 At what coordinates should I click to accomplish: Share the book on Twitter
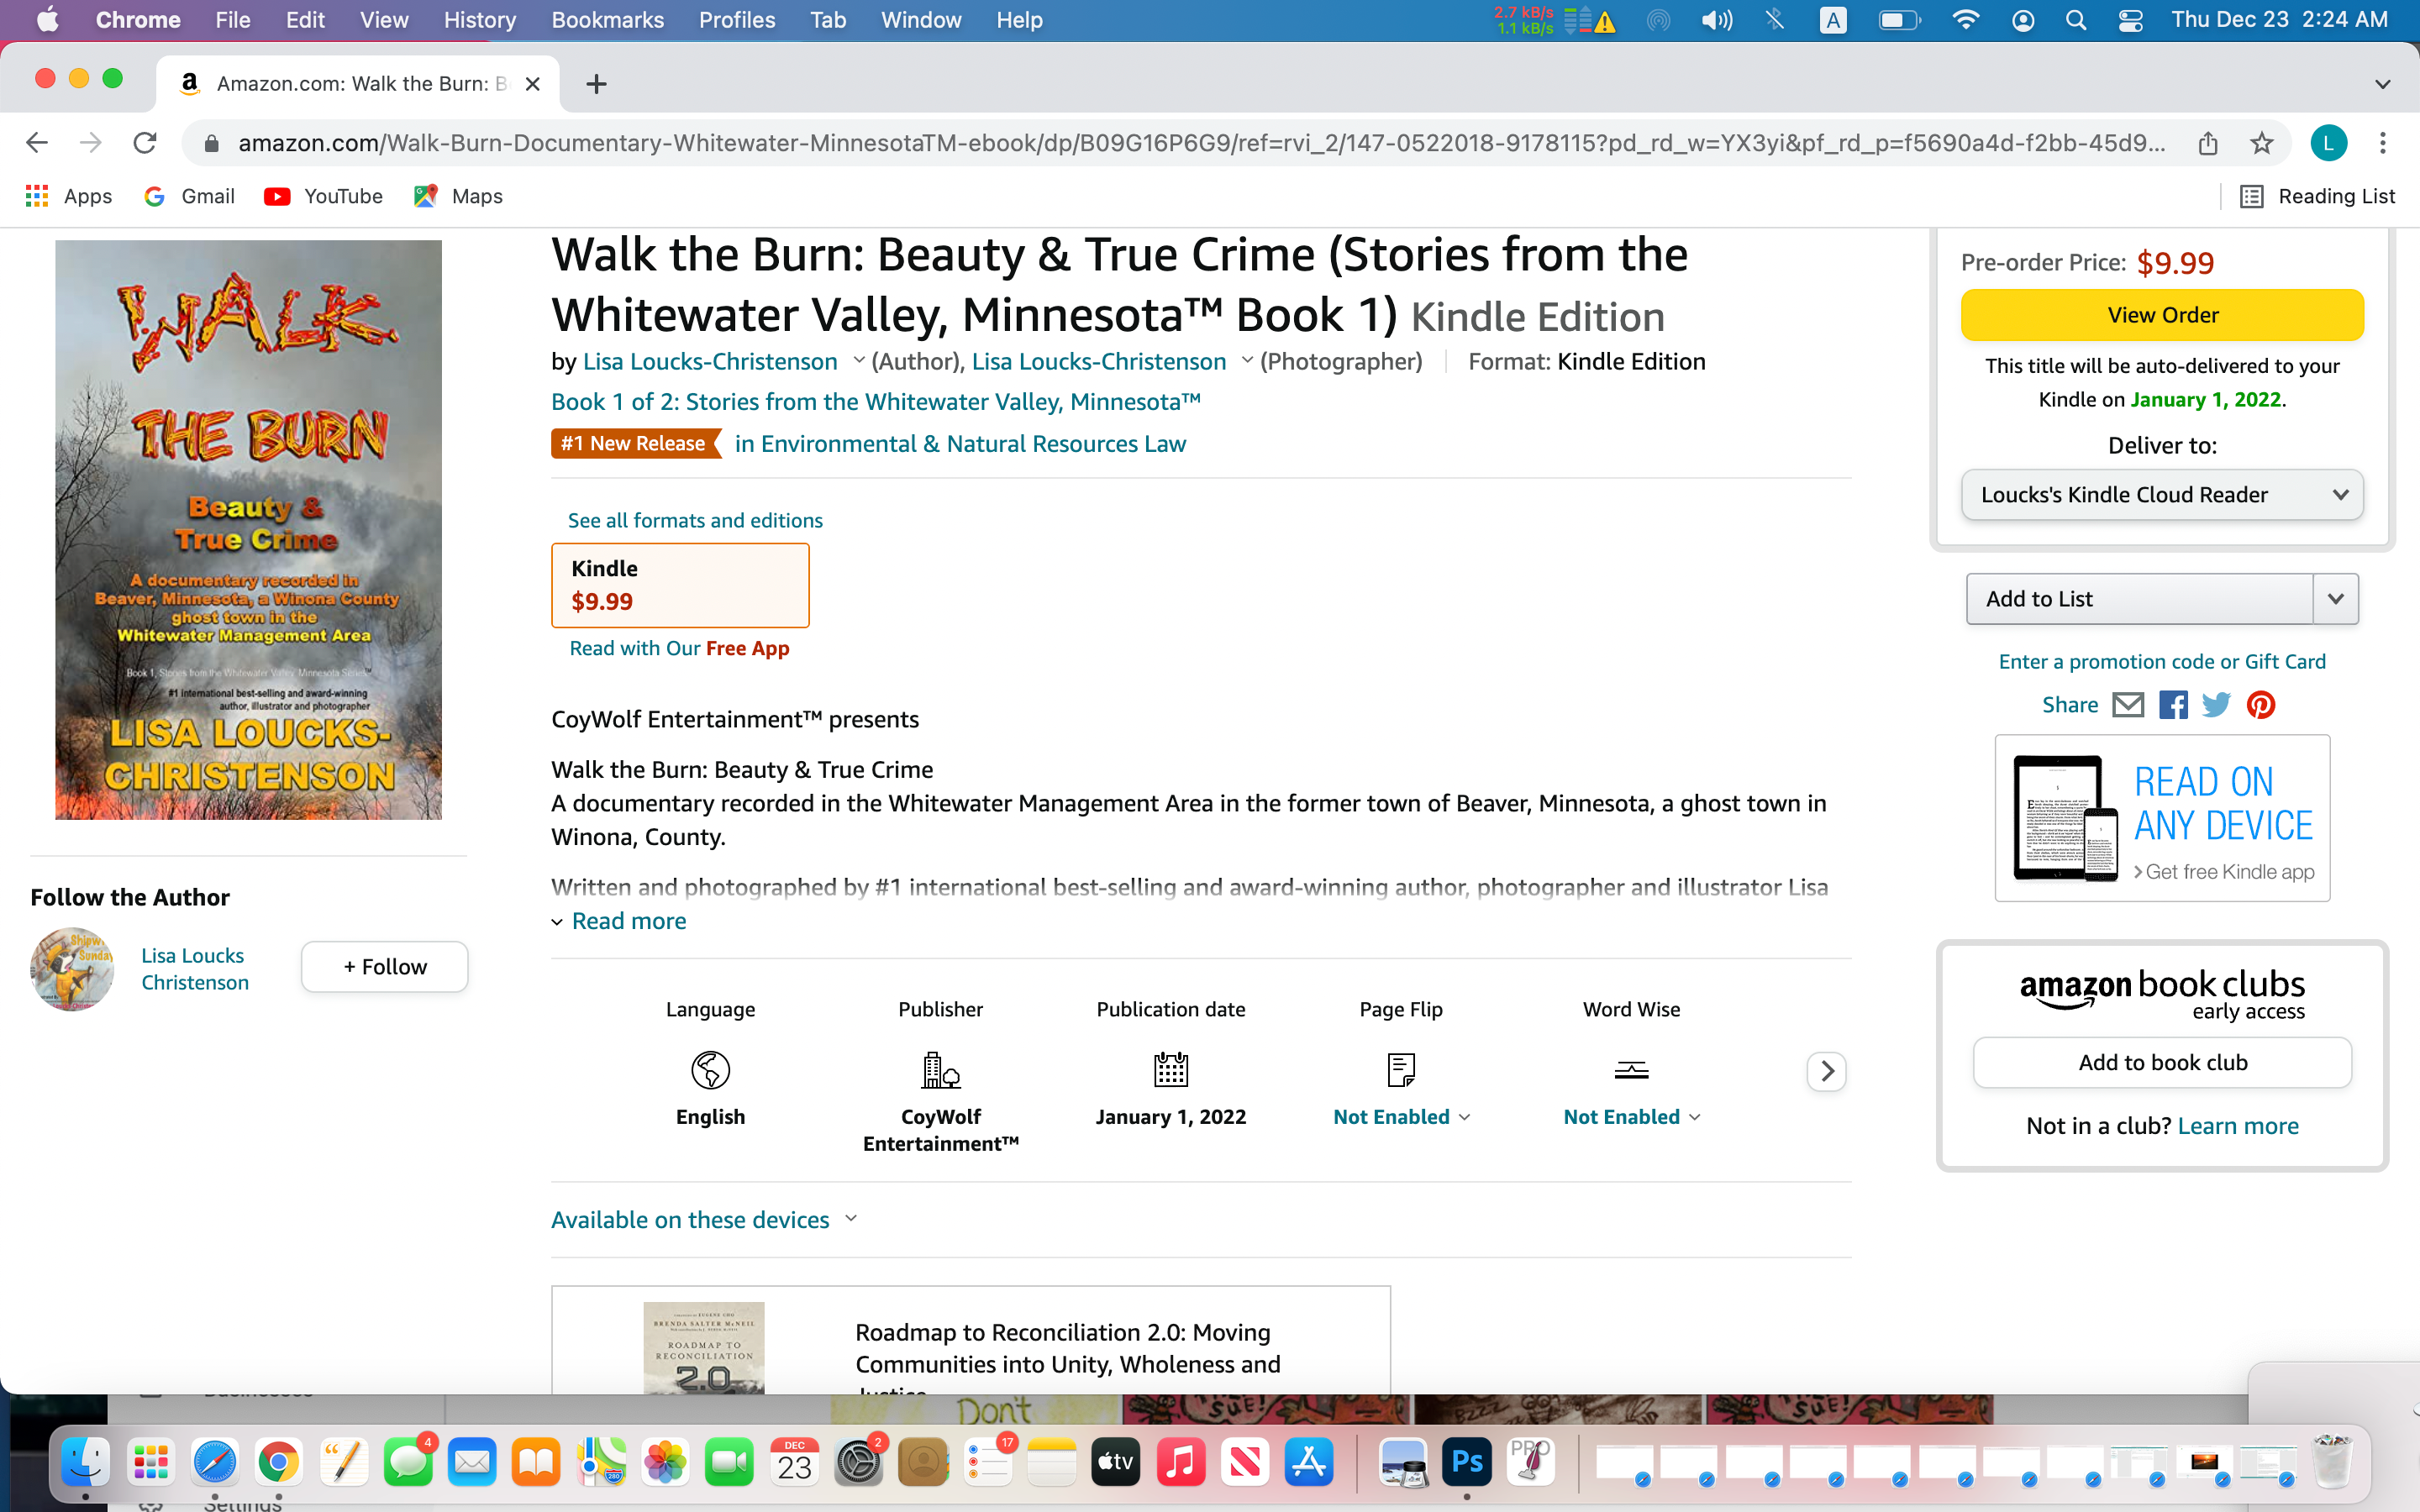2216,705
